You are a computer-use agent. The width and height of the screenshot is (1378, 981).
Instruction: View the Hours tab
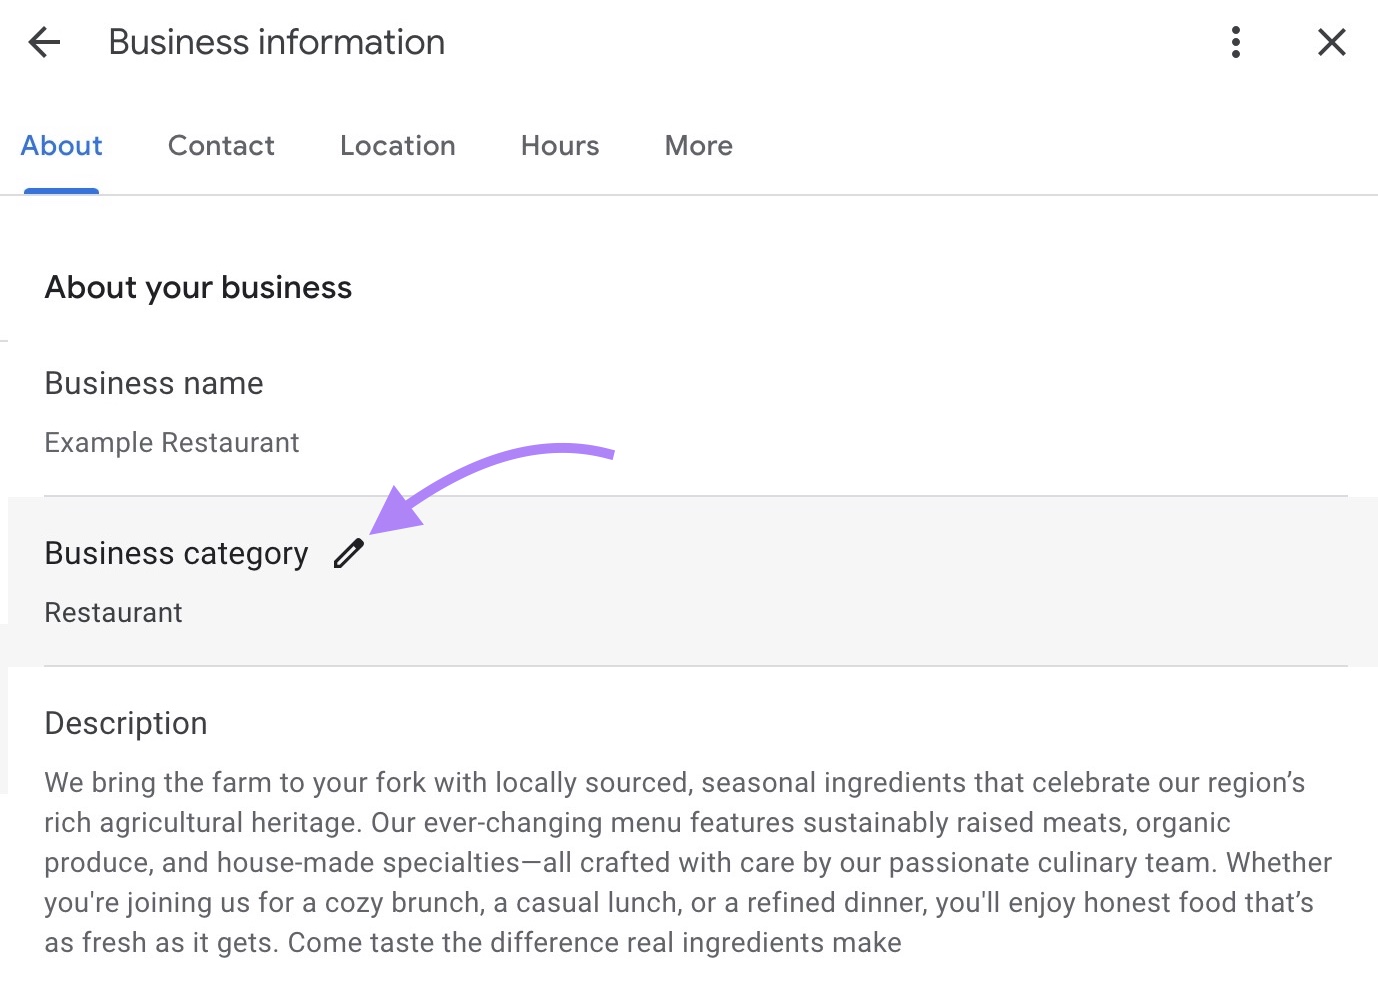tap(559, 146)
